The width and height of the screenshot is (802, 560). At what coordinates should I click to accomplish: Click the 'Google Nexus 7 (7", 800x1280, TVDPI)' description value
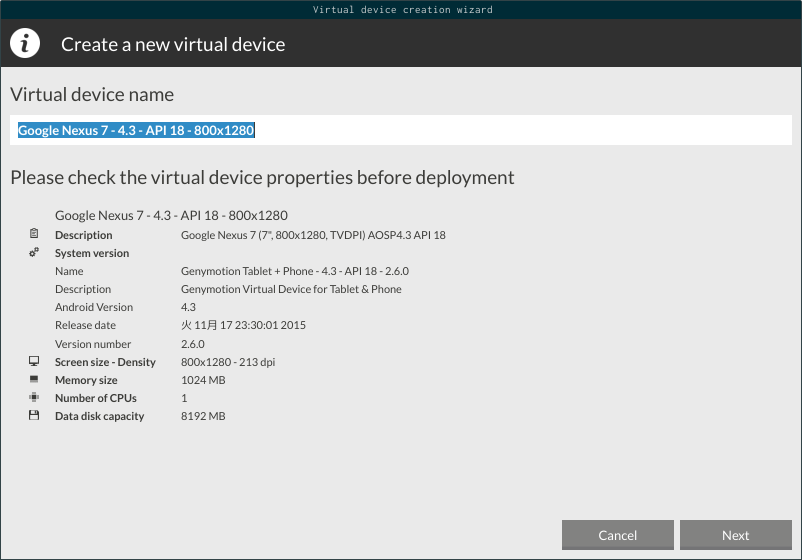pyautogui.click(x=313, y=235)
